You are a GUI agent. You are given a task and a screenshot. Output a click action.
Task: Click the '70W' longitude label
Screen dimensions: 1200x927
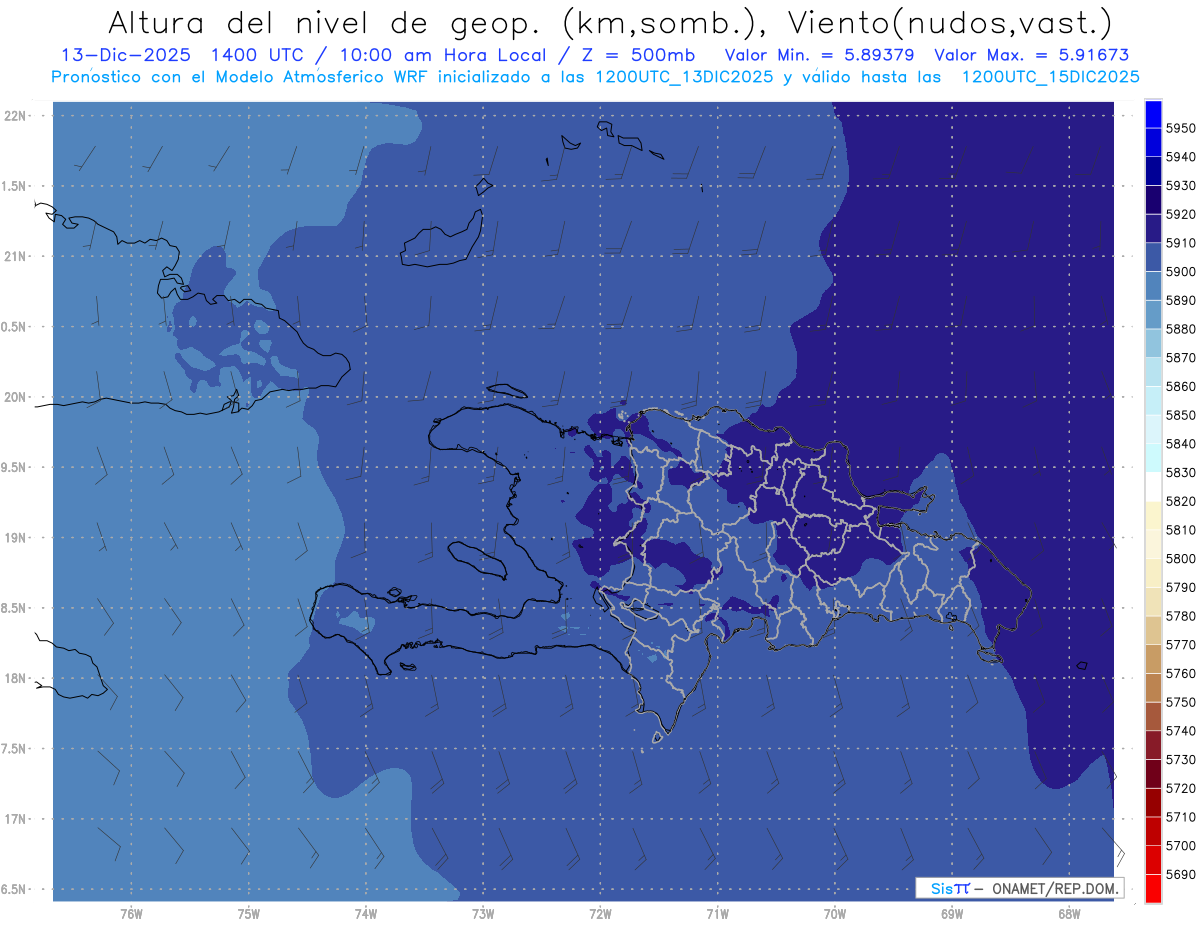pyautogui.click(x=834, y=913)
